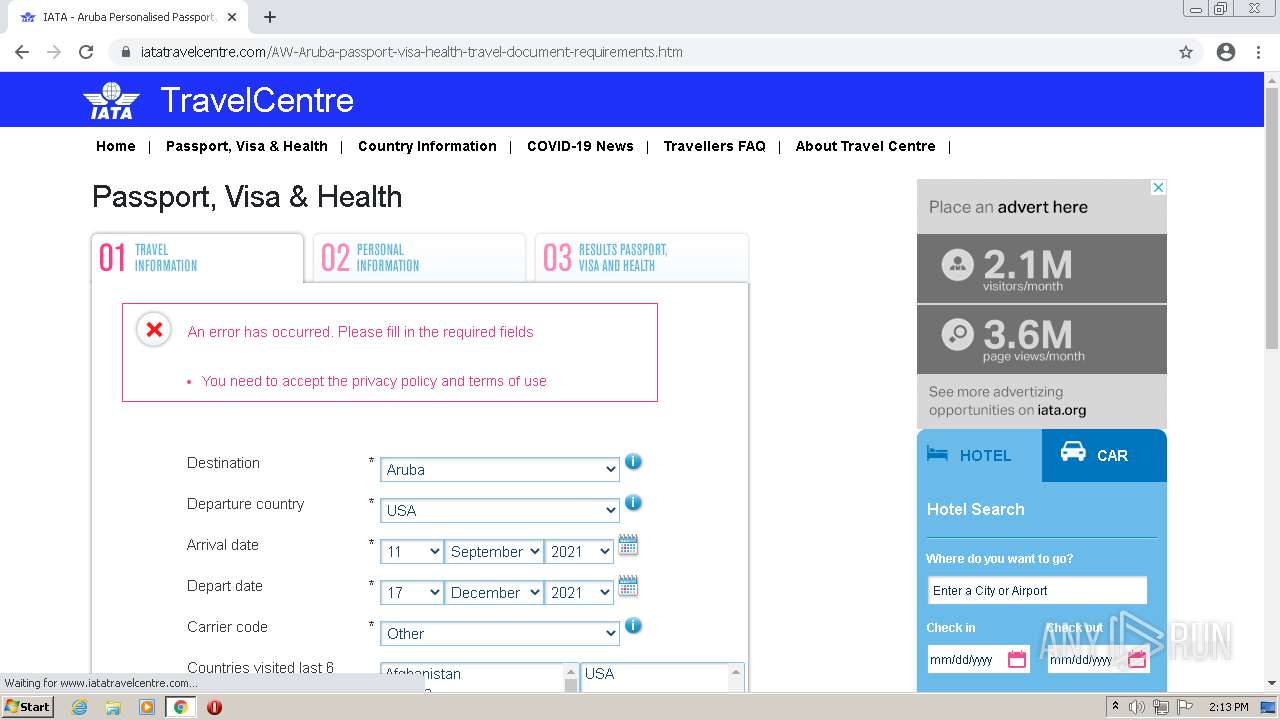Open Windows Start menu

27,707
